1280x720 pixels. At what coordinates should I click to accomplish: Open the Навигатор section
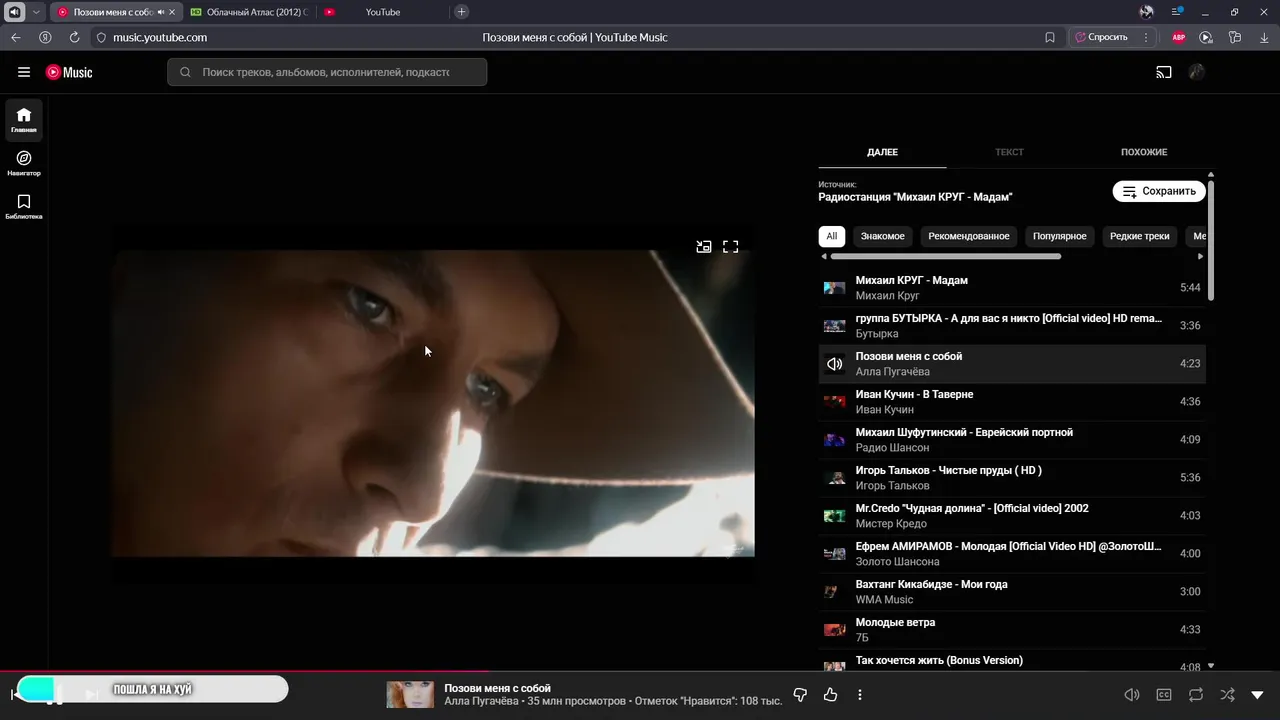(24, 163)
